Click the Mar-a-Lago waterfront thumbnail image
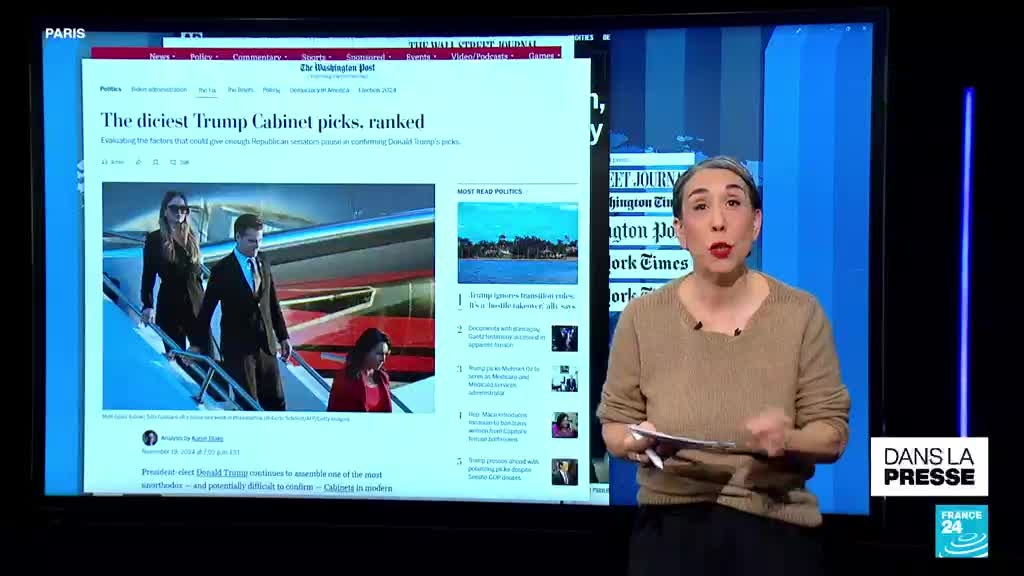The image size is (1024, 576). [x=517, y=242]
